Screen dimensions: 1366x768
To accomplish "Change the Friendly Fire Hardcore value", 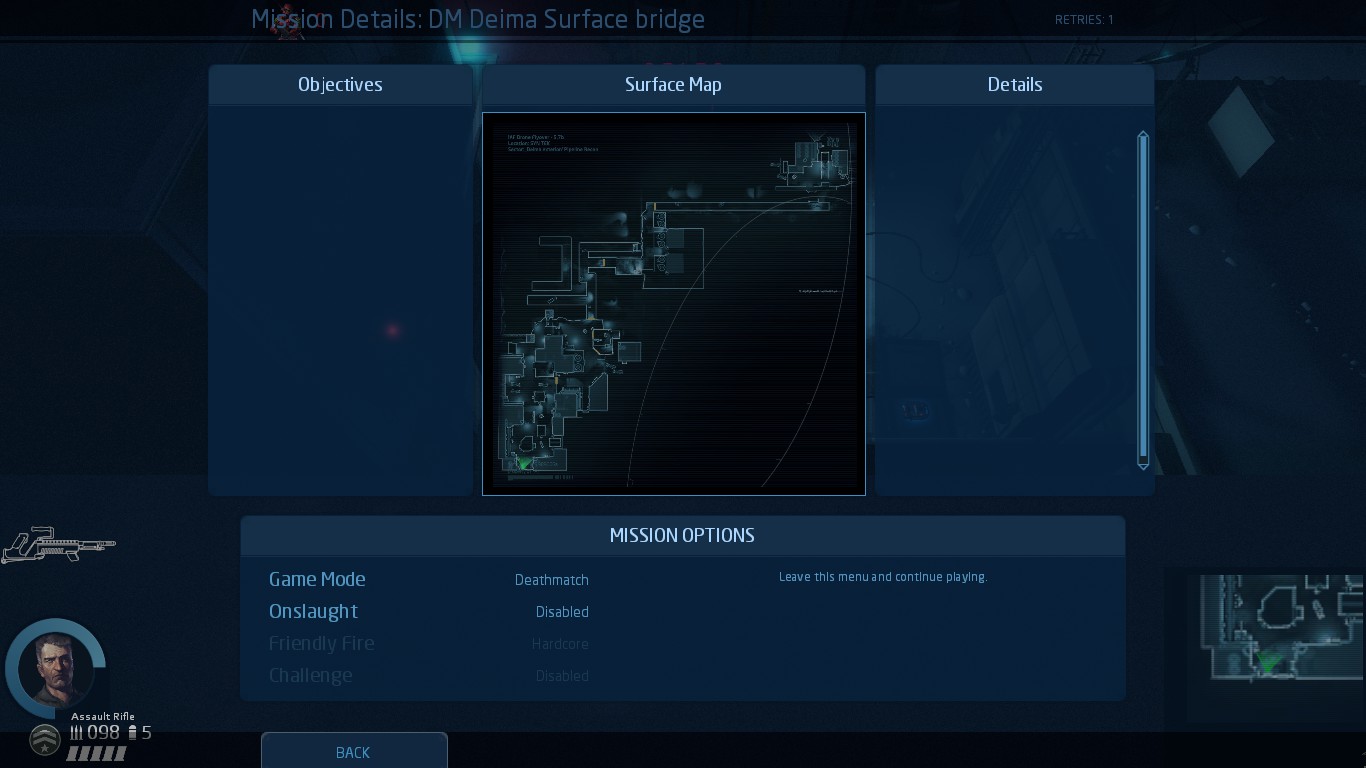I will pos(560,644).
